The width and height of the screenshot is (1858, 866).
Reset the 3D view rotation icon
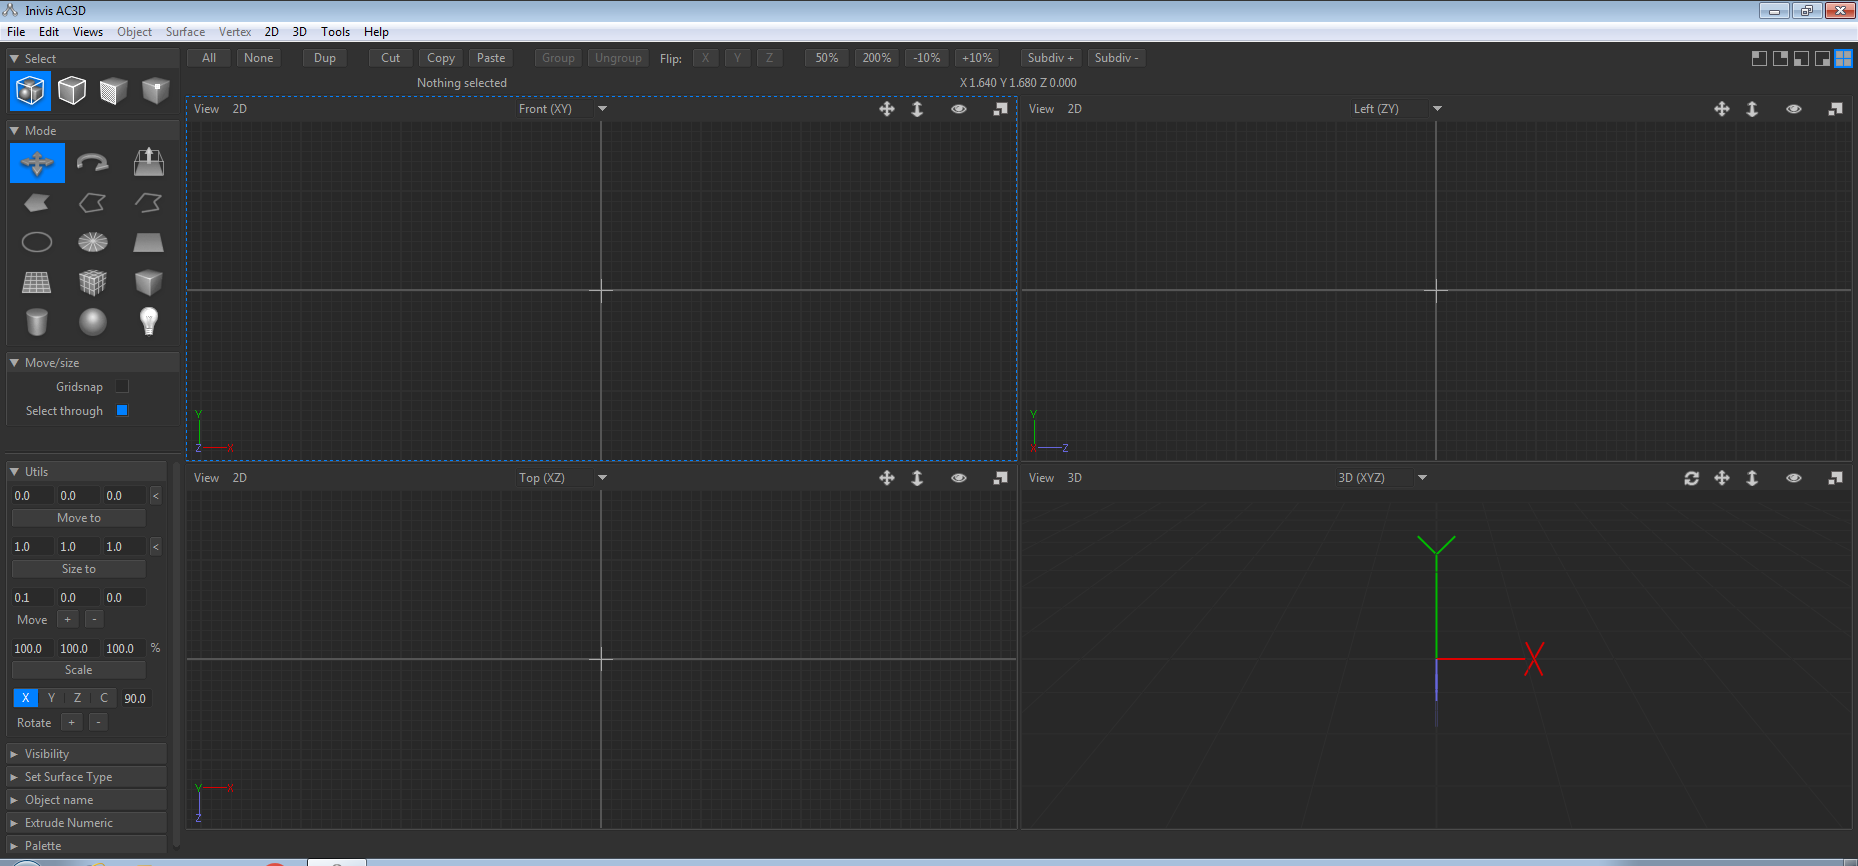(x=1691, y=478)
